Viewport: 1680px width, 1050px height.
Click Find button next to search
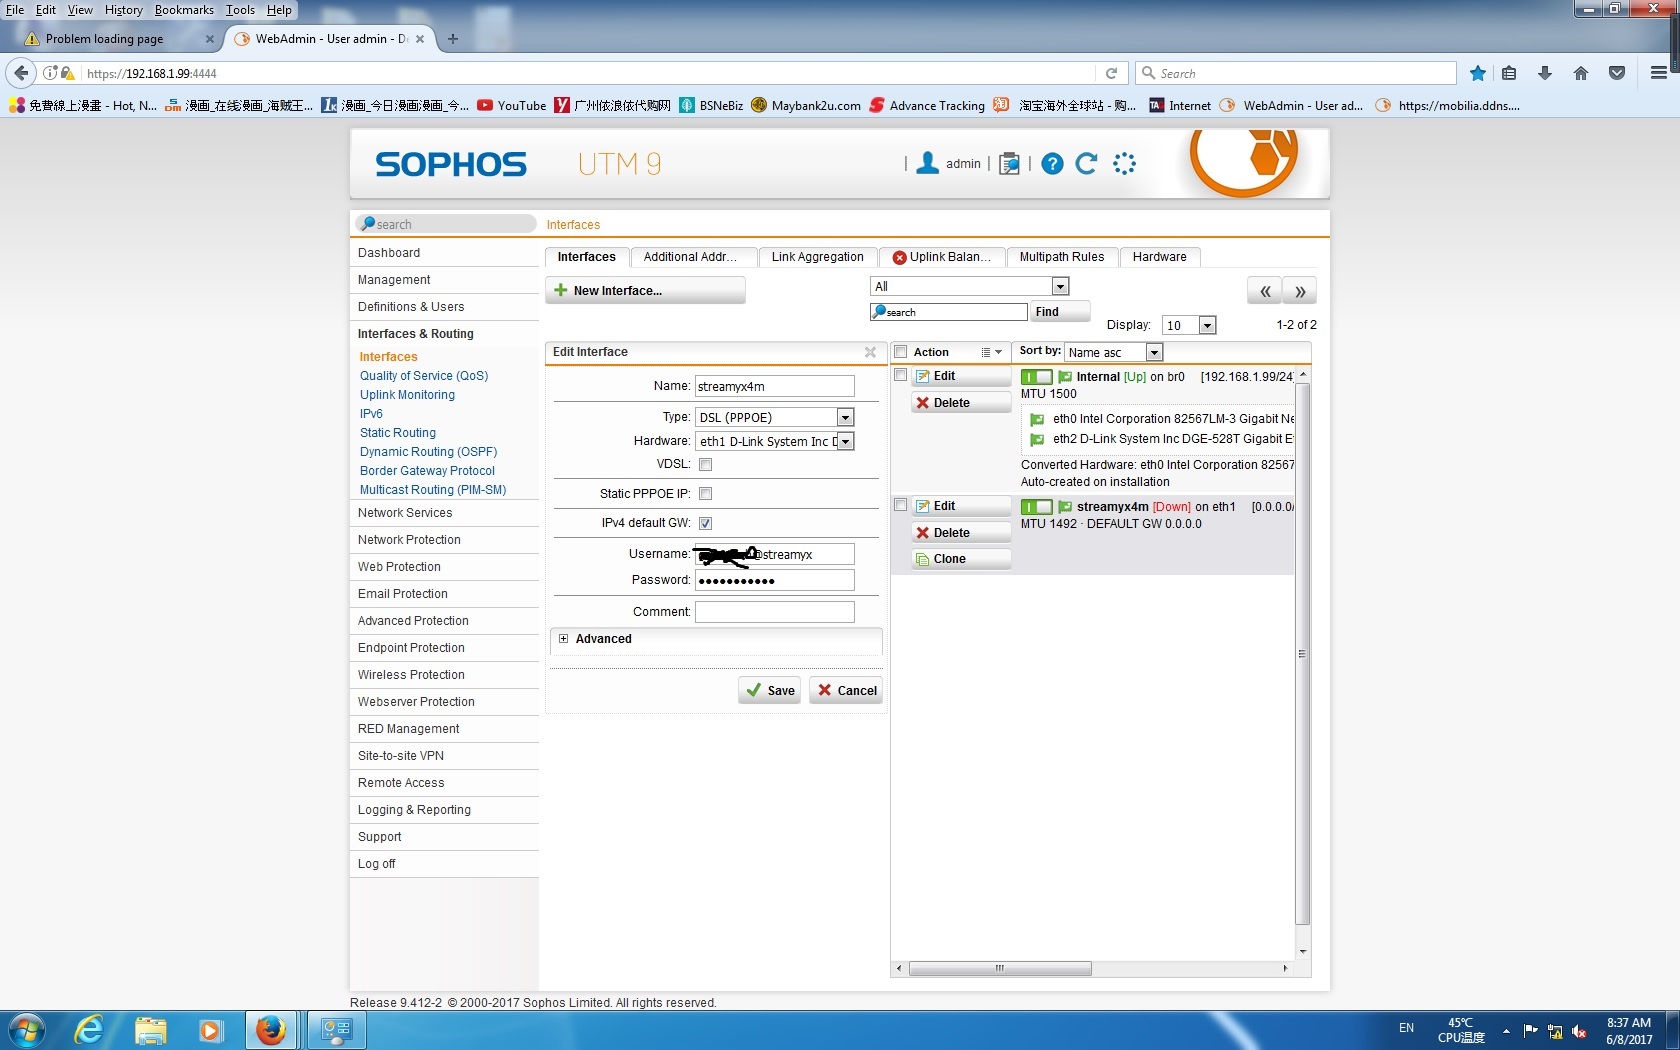point(1059,312)
